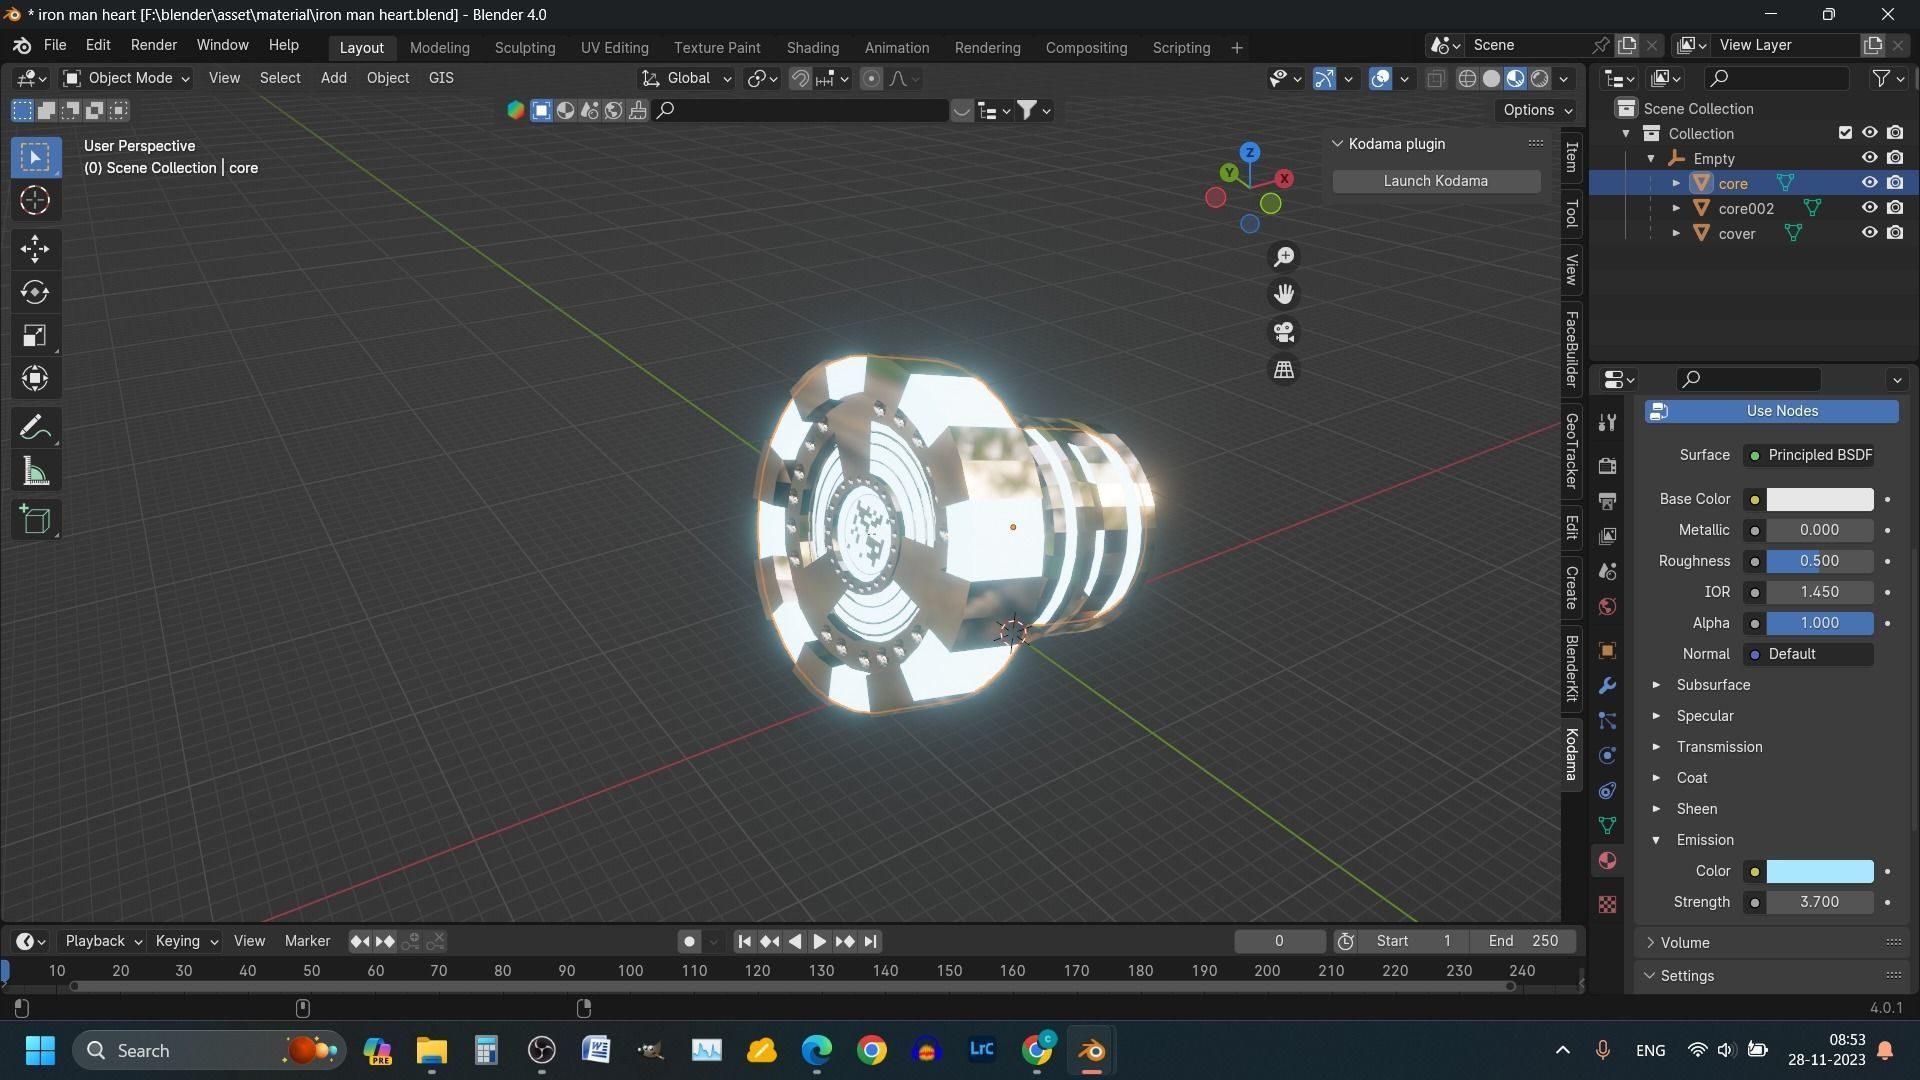Jump to timeline start frame
1920x1080 pixels.
pyautogui.click(x=744, y=941)
